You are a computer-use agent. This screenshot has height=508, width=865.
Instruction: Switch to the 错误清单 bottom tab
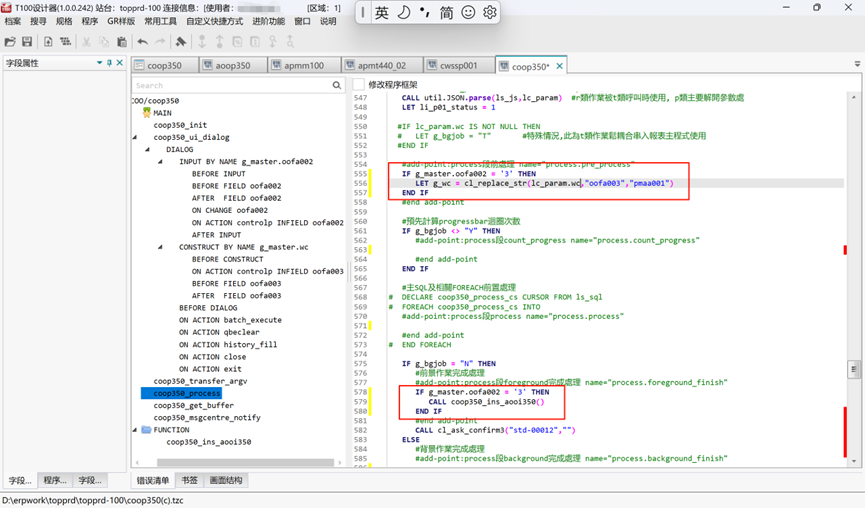(153, 480)
